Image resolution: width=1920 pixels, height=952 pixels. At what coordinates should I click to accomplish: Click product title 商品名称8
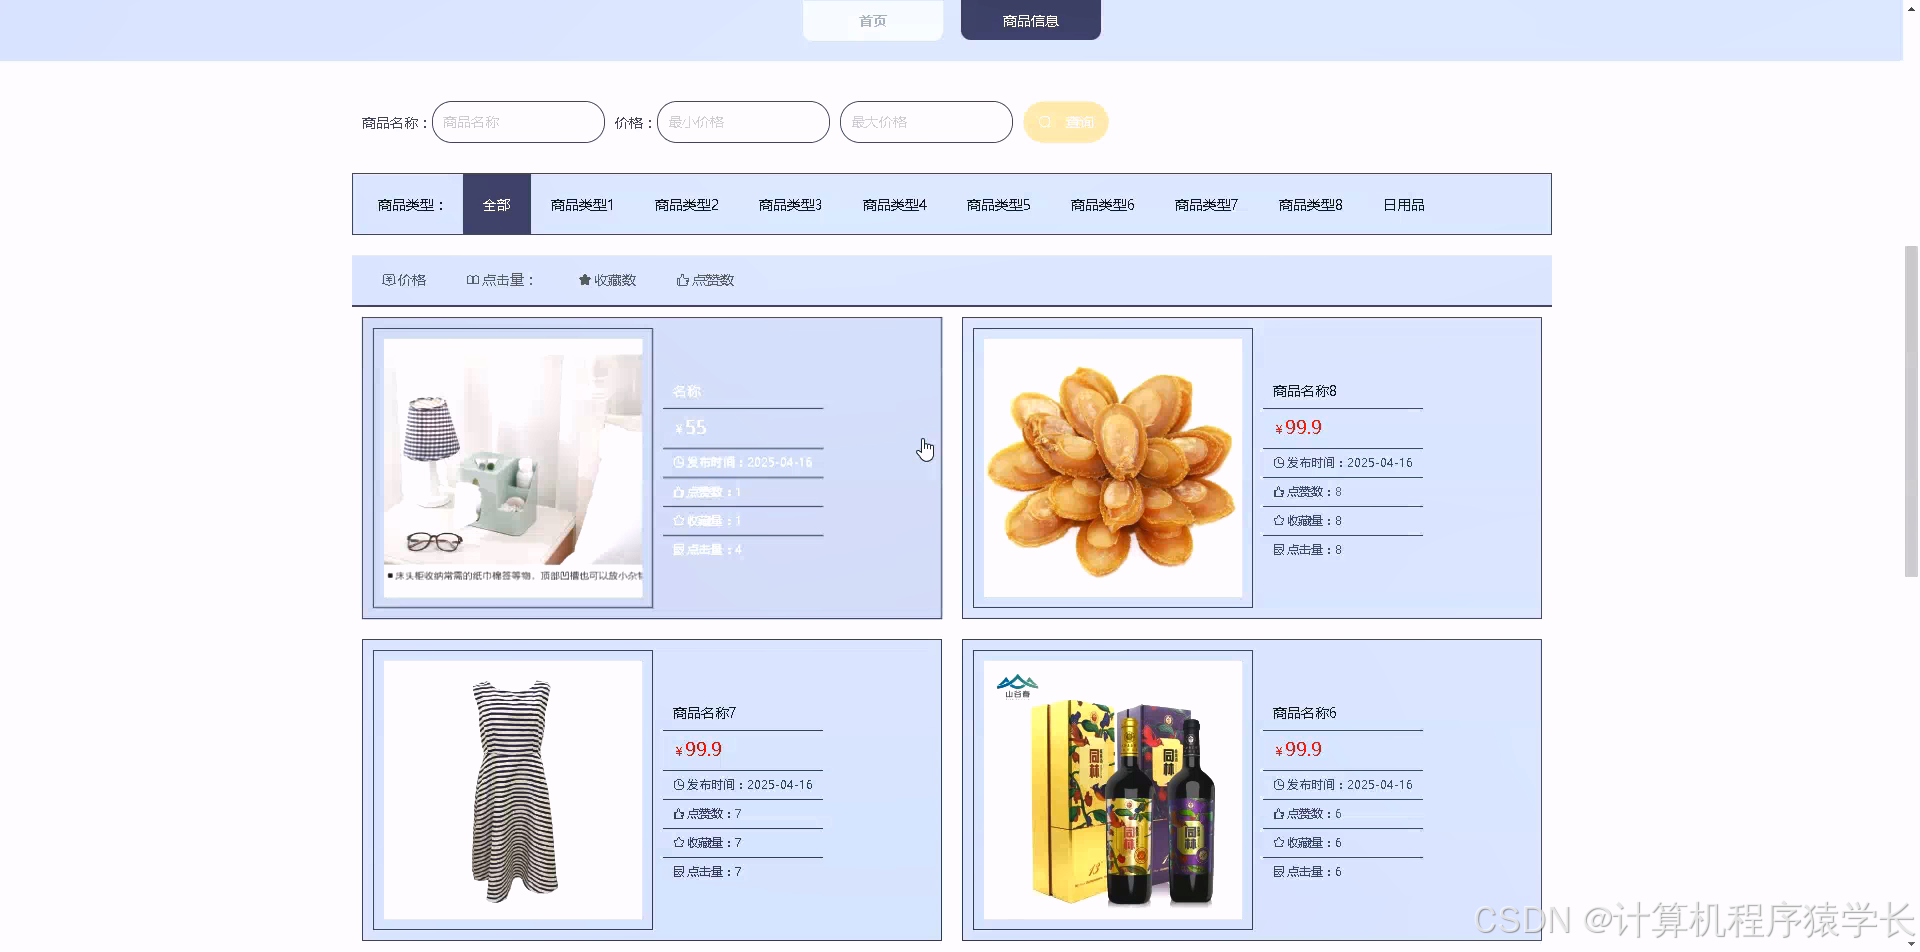click(1304, 391)
